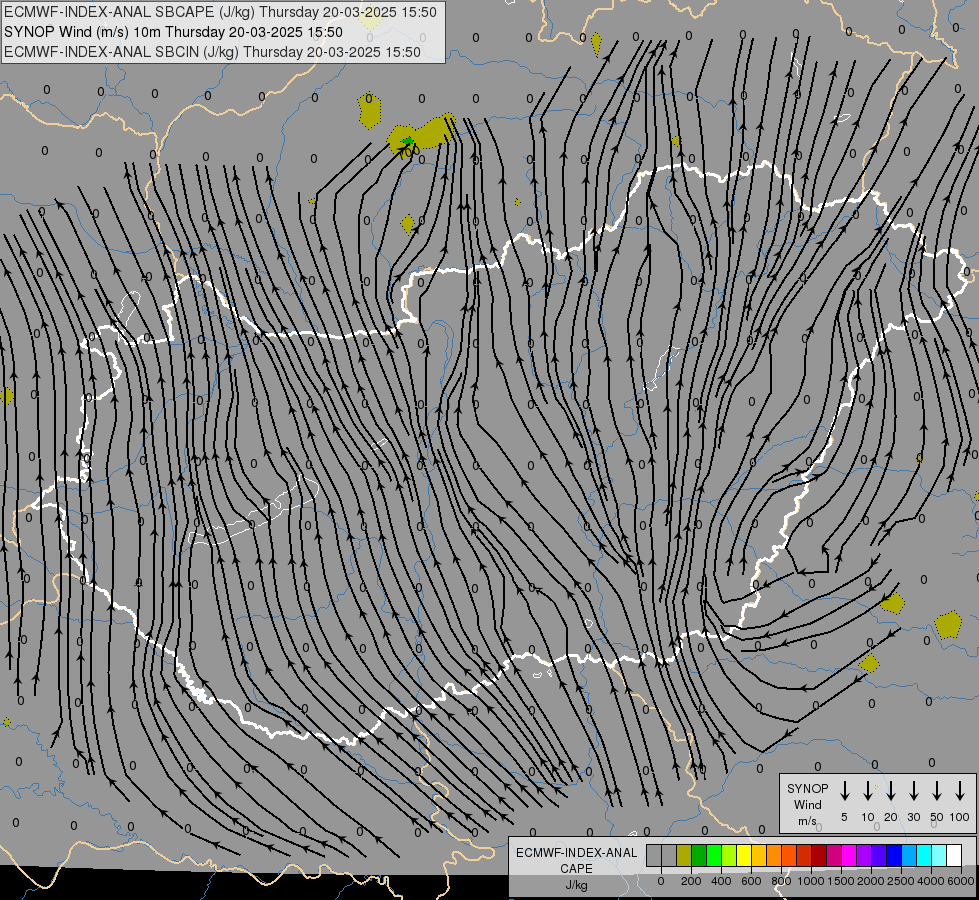This screenshot has height=900, width=979.
Task: Click the '30' speed label in wind legend
Action: click(x=913, y=817)
